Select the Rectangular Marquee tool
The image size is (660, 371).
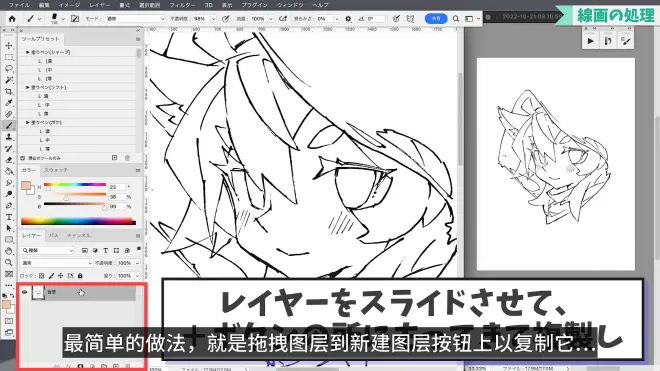[x=9, y=57]
